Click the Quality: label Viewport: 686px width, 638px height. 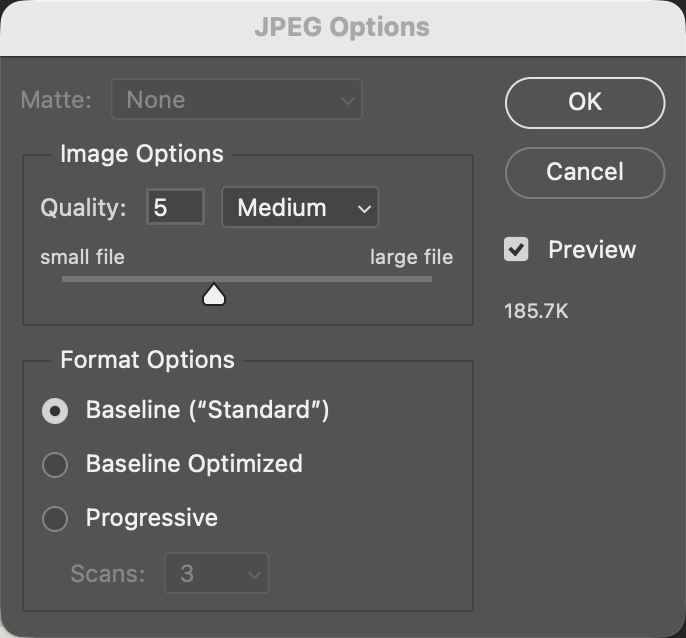(83, 207)
